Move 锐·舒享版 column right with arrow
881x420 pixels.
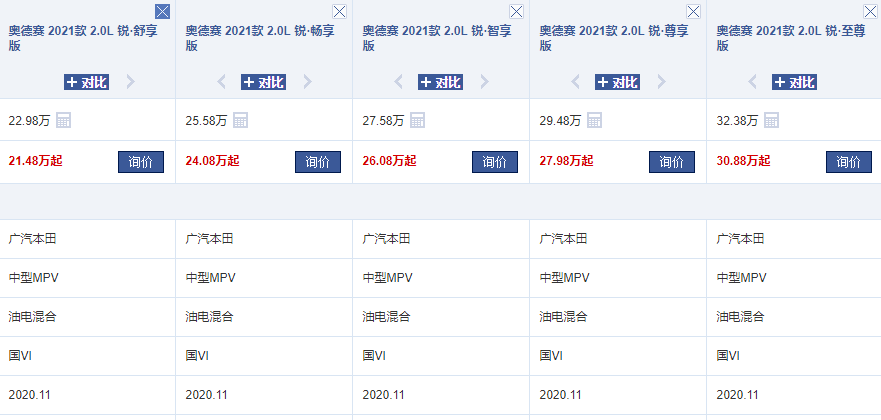pos(130,82)
